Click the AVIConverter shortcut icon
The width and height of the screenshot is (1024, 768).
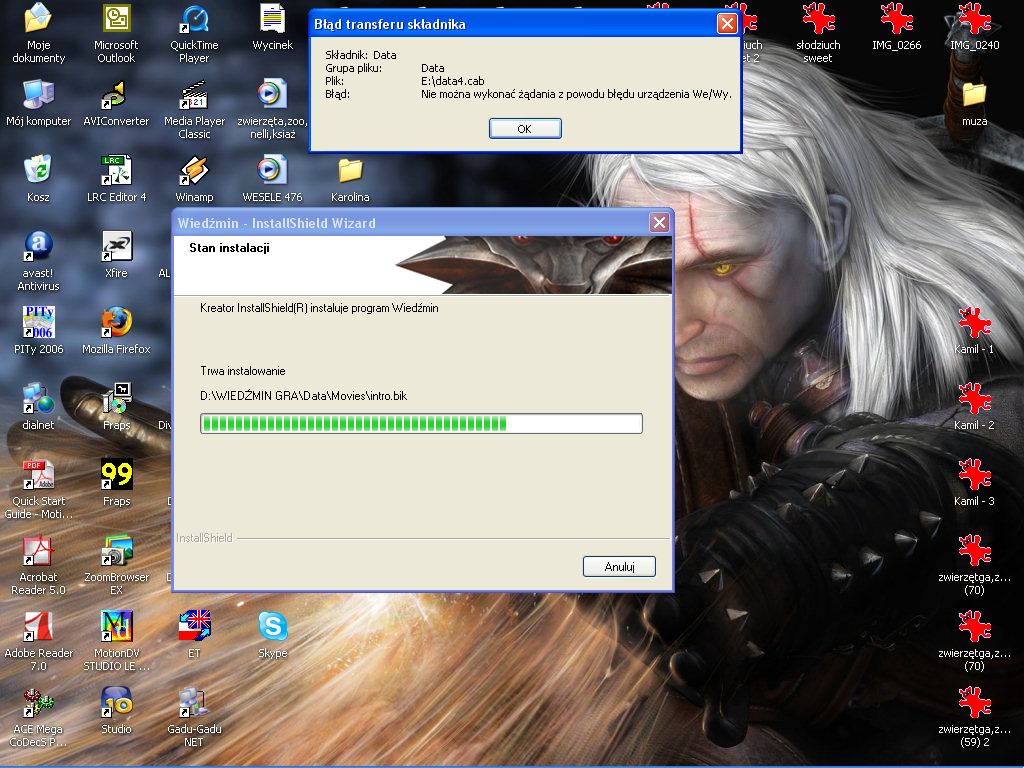[x=116, y=103]
